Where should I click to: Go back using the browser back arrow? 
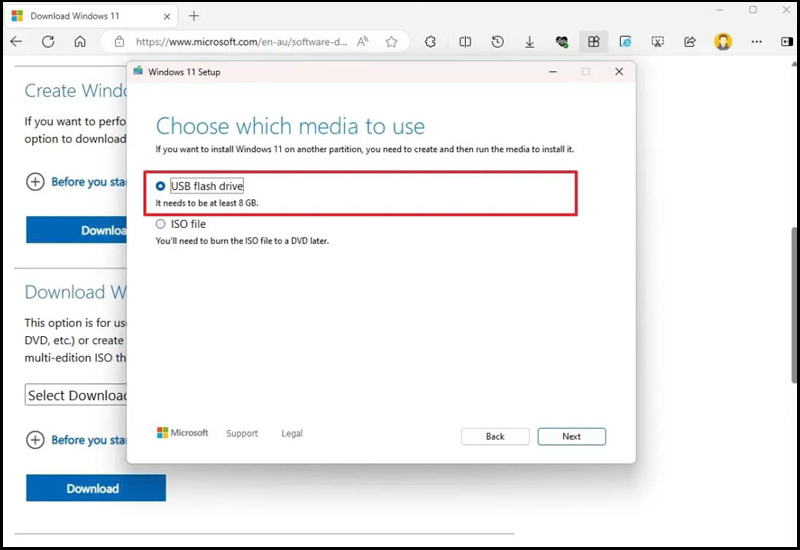point(16,42)
